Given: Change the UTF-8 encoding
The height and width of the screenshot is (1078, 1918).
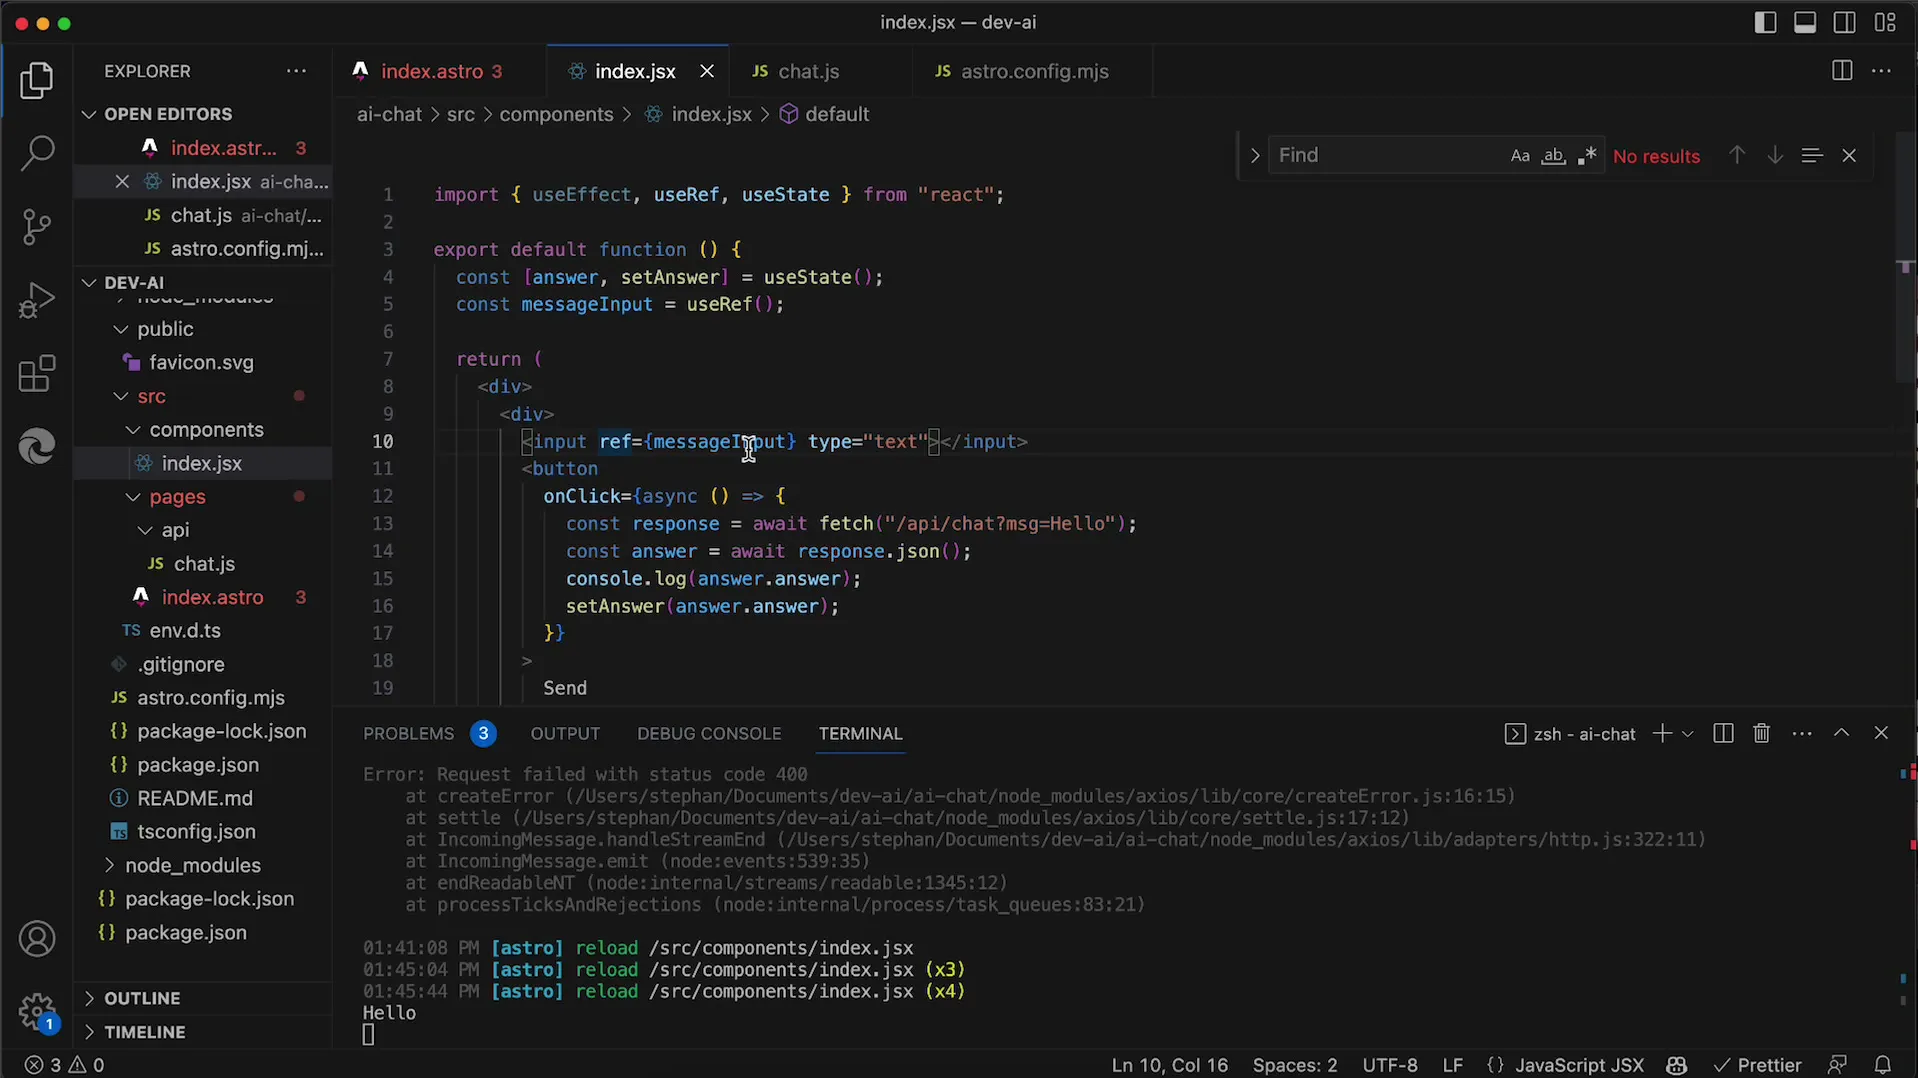Looking at the screenshot, I should point(1389,1065).
